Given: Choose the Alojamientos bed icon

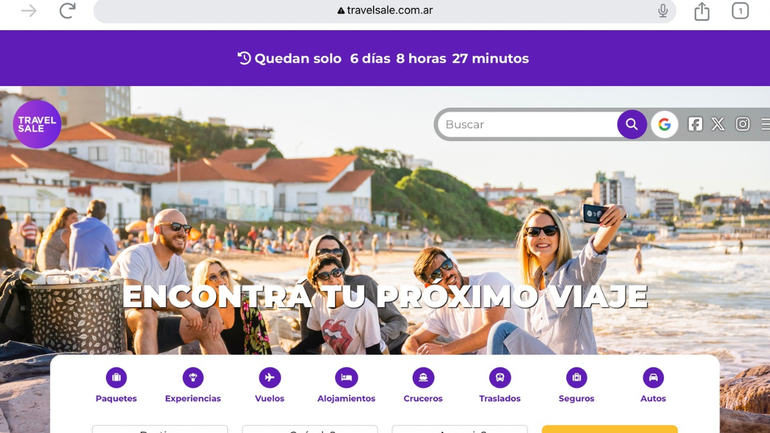Looking at the screenshot, I should pos(346,378).
